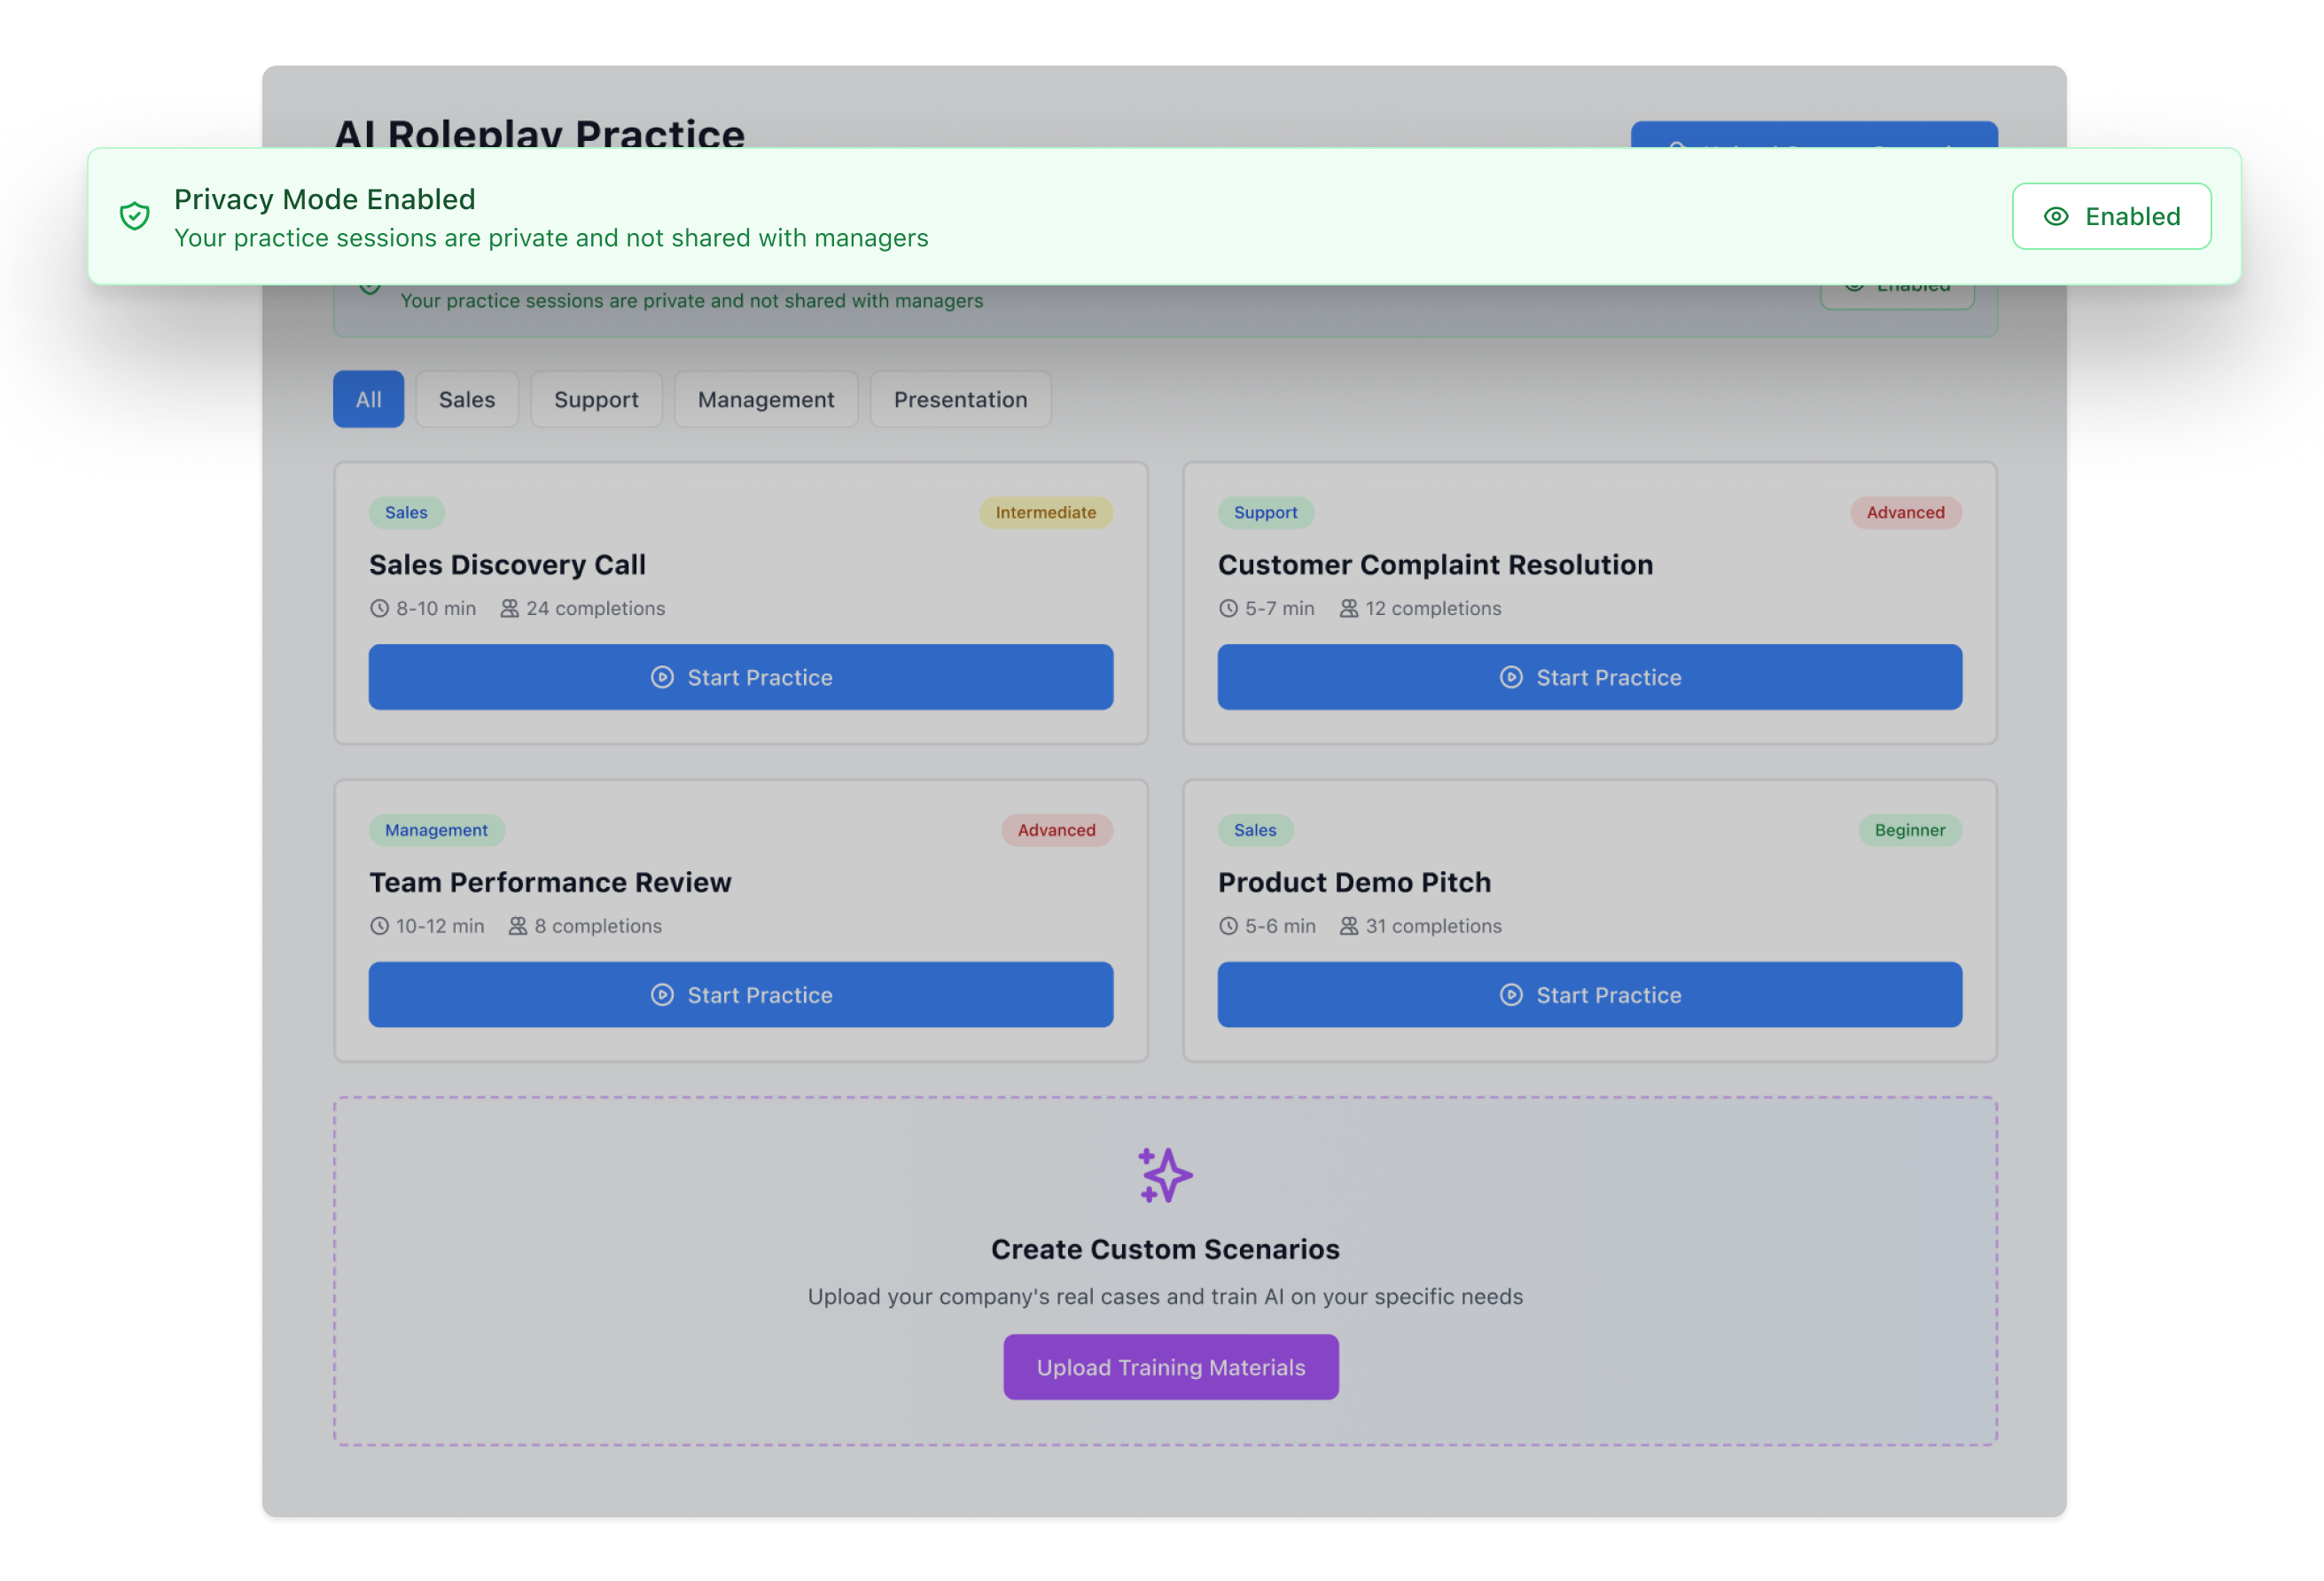2324x1581 pixels.
Task: Click the Intermediate difficulty badge
Action: tap(1045, 512)
